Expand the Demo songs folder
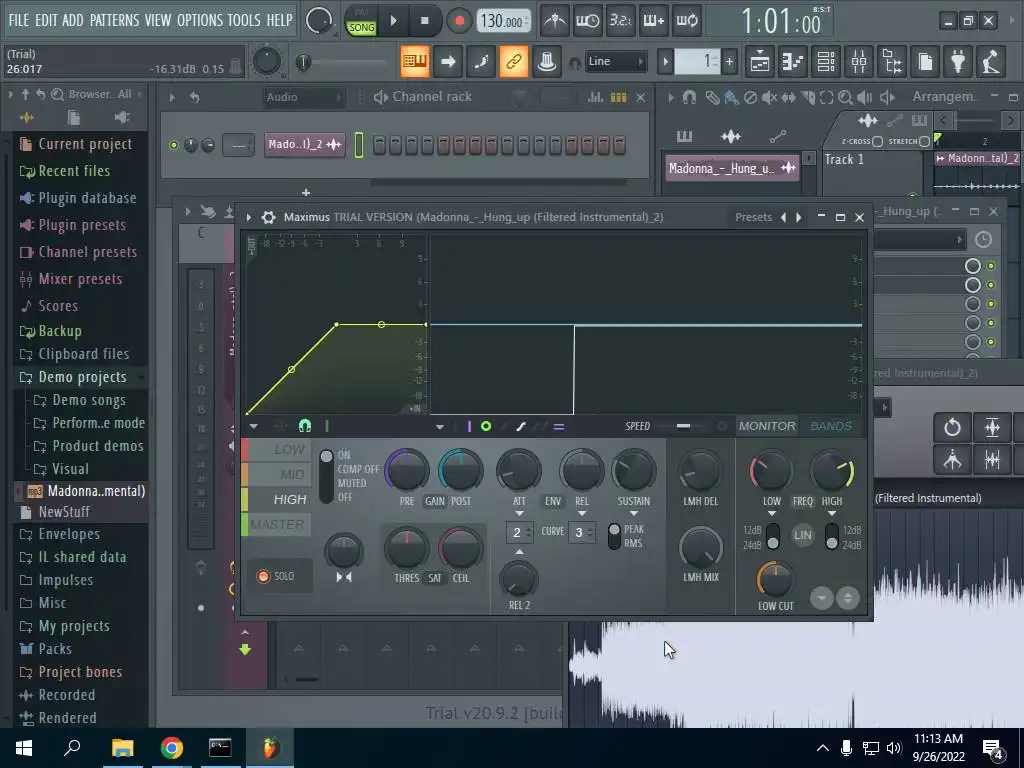 click(88, 400)
